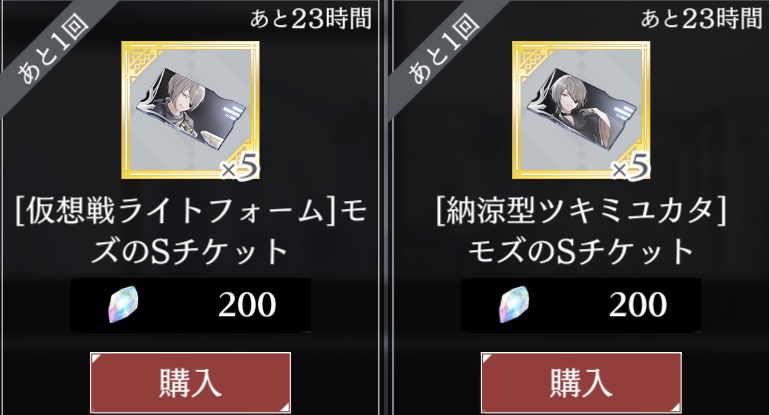Click the left crystal gem currency icon
Image resolution: width=770 pixels, height=415 pixels.
123,305
